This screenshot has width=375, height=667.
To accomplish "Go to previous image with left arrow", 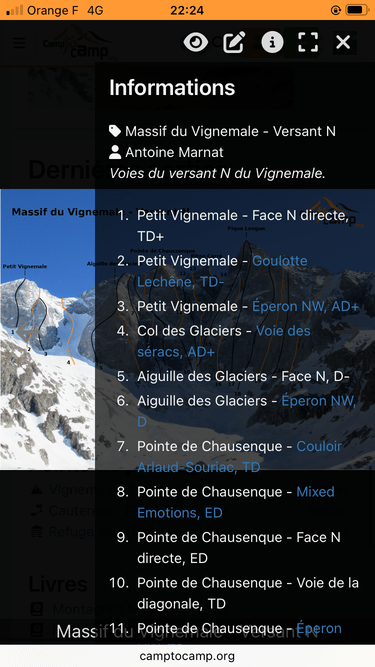I will click(x=26, y=332).
